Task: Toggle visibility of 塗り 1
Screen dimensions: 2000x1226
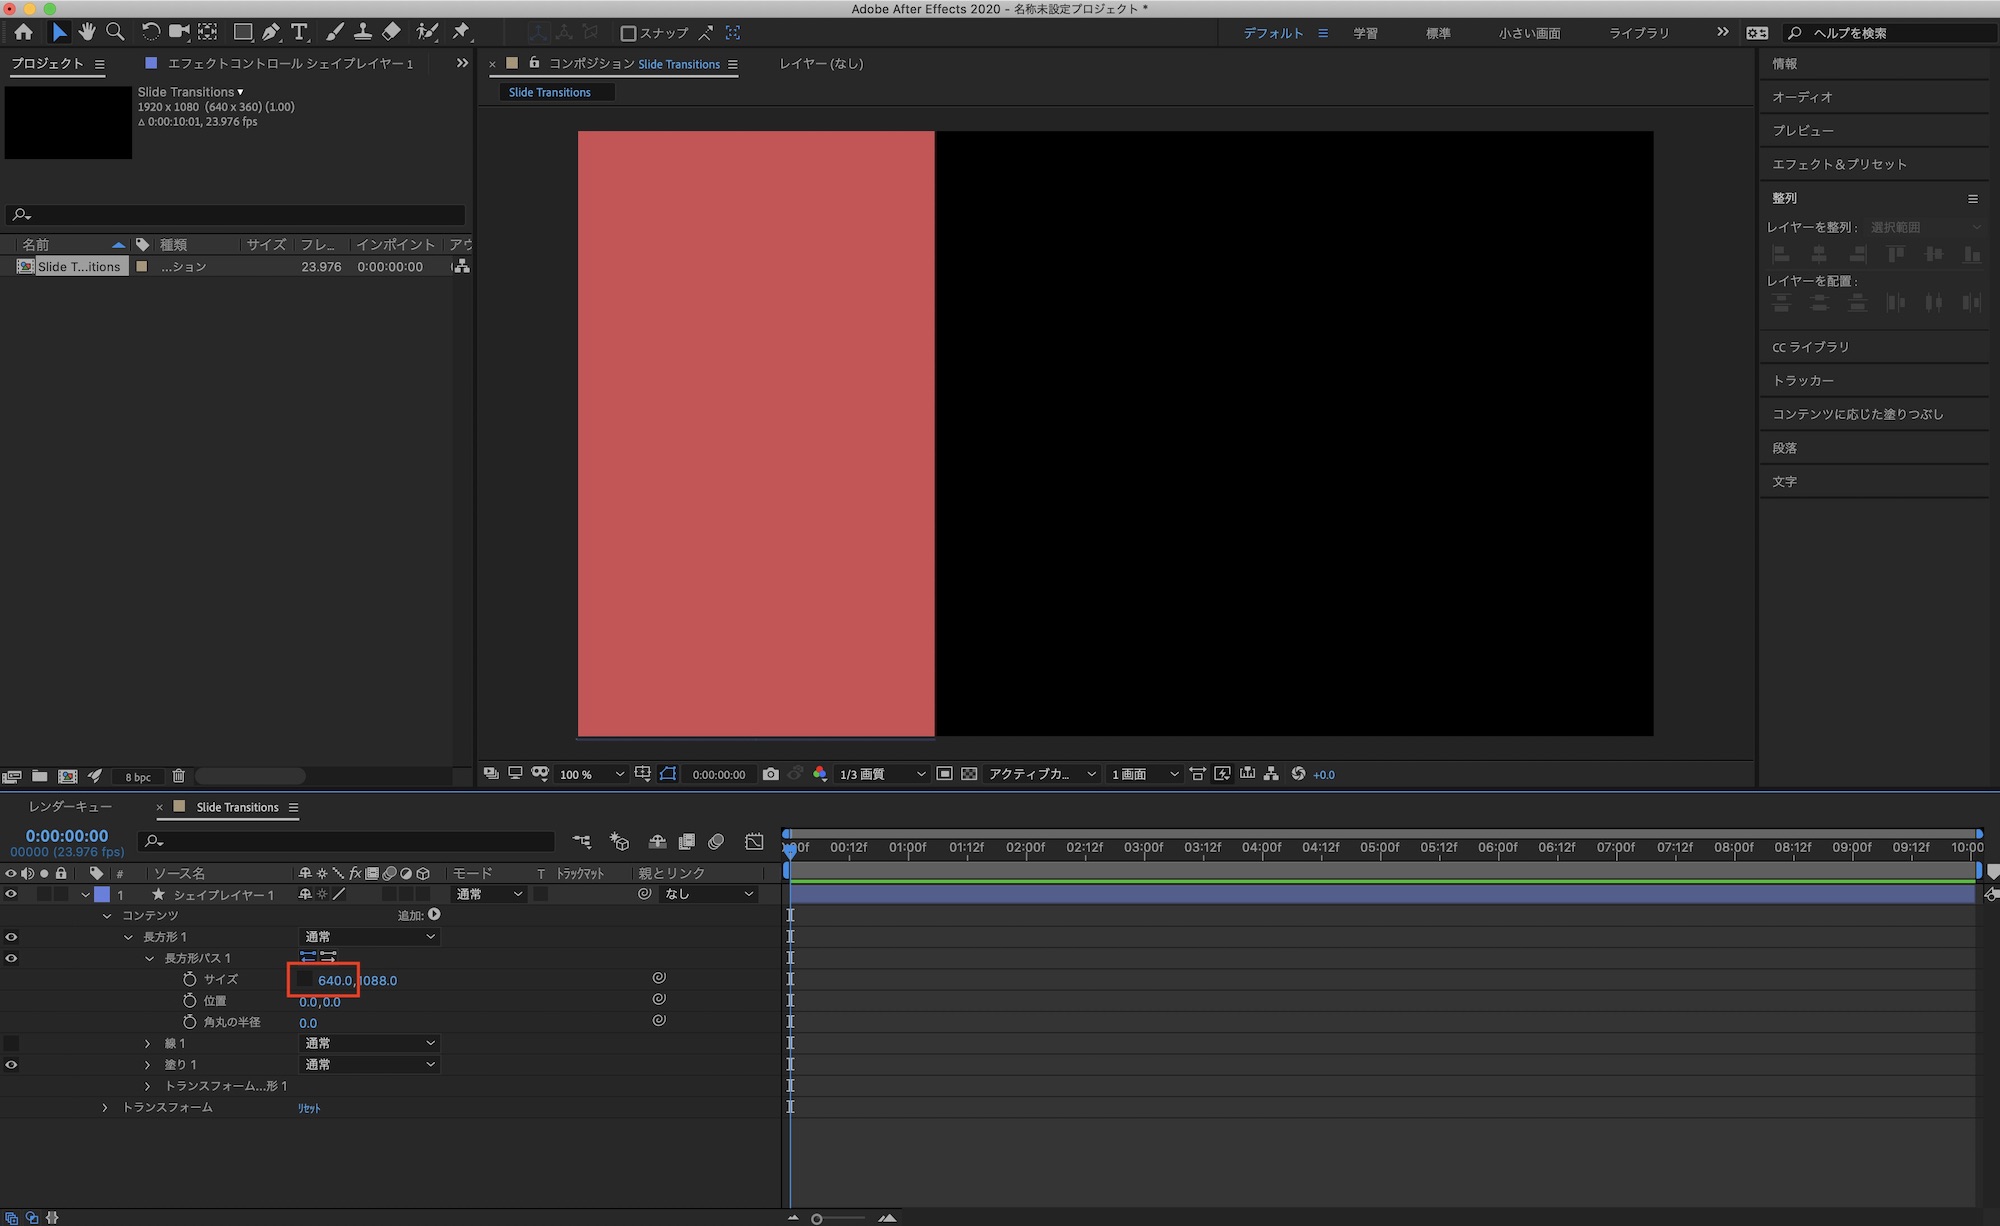Action: click(11, 1065)
